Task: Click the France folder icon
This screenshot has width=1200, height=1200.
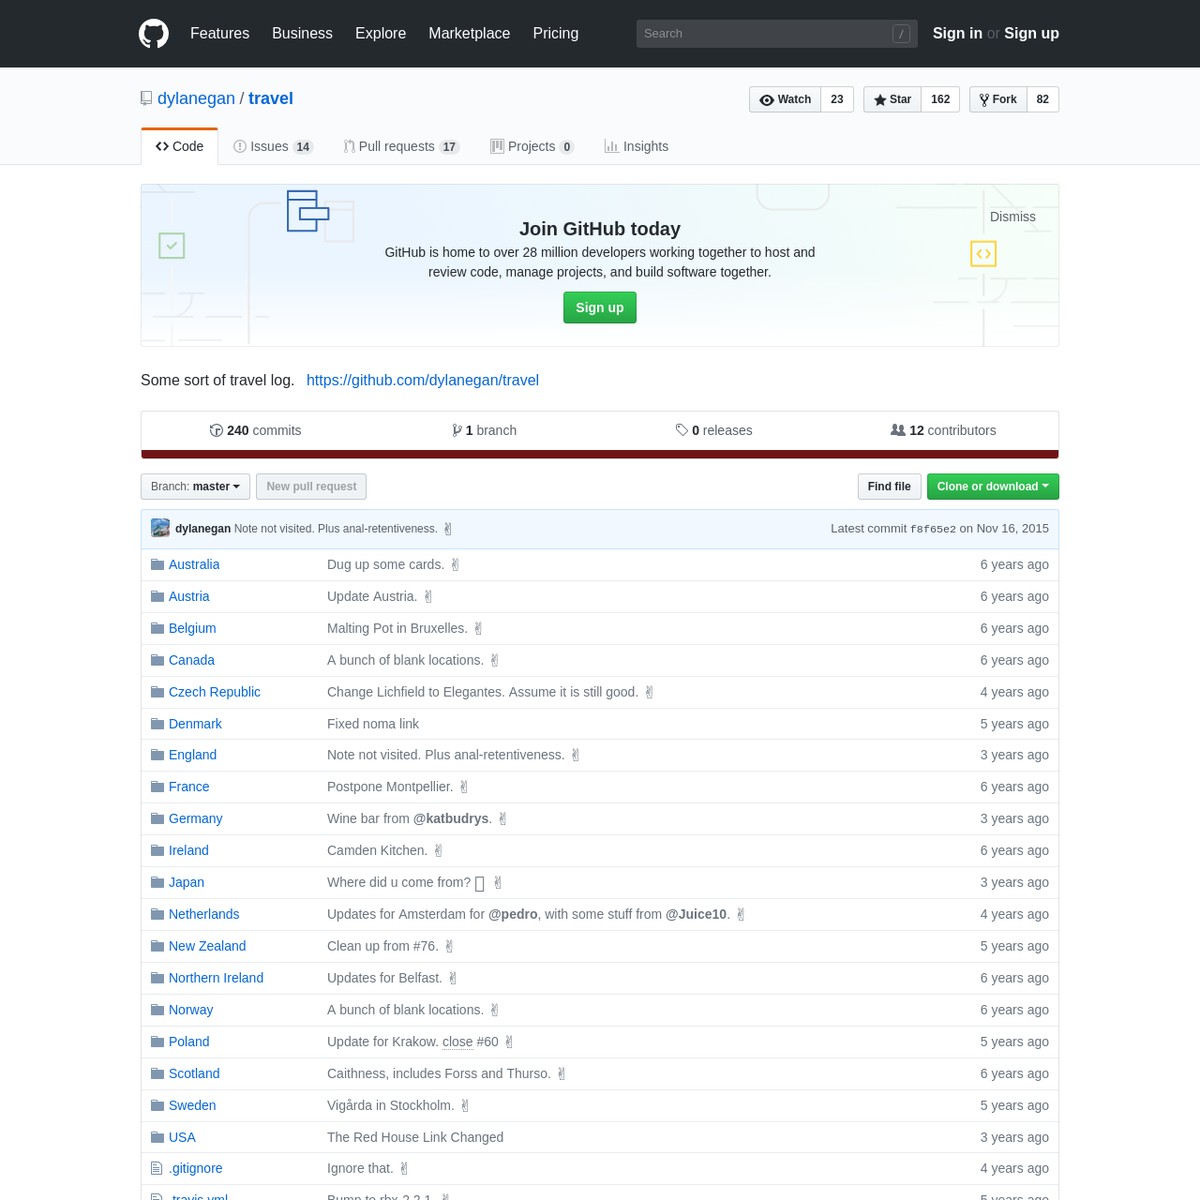Action: (x=157, y=787)
